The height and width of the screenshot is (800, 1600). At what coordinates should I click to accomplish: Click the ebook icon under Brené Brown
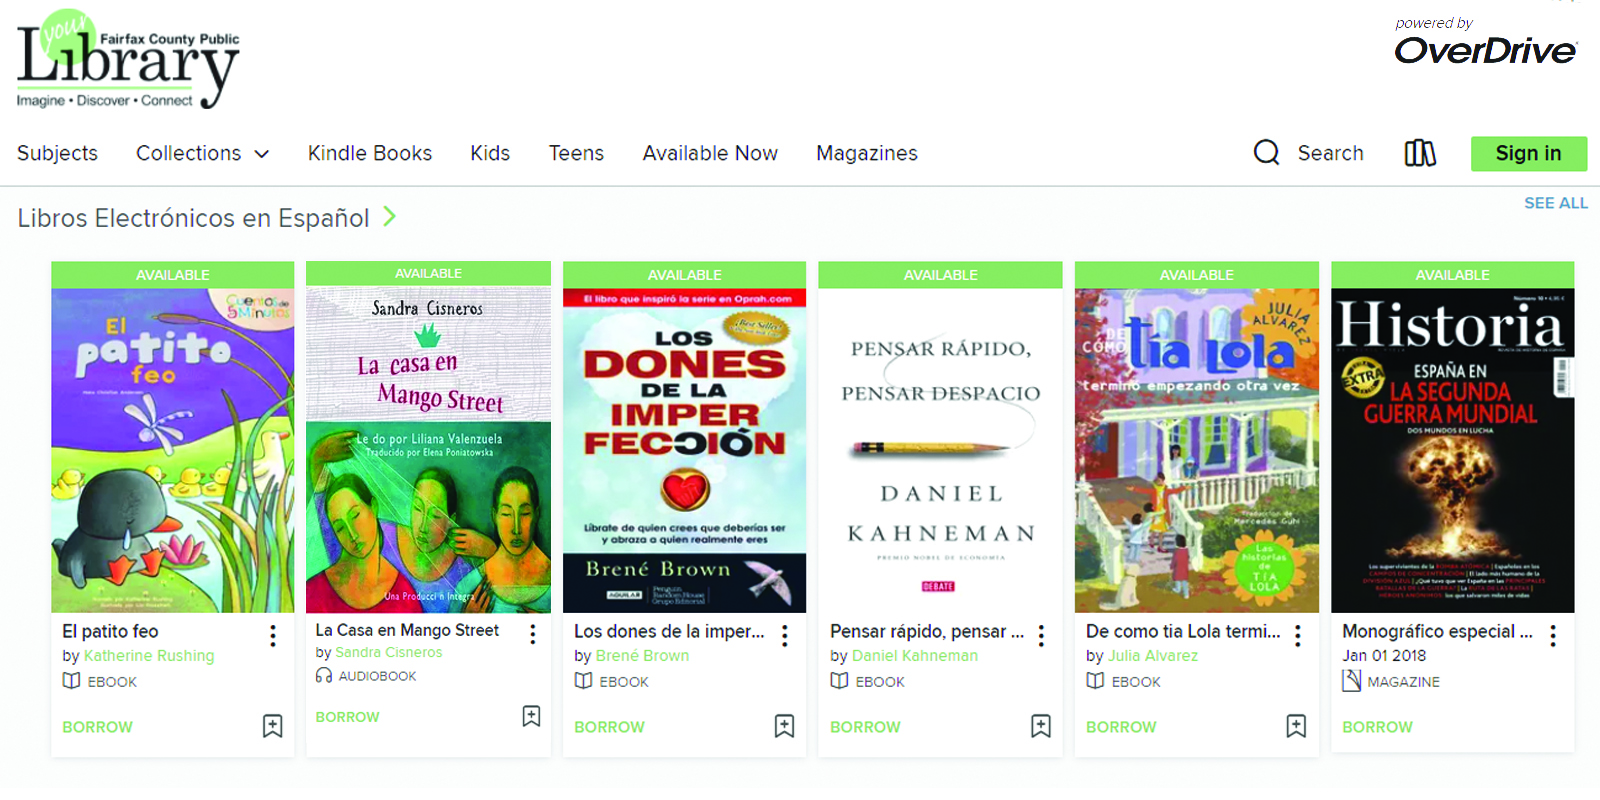(x=583, y=681)
